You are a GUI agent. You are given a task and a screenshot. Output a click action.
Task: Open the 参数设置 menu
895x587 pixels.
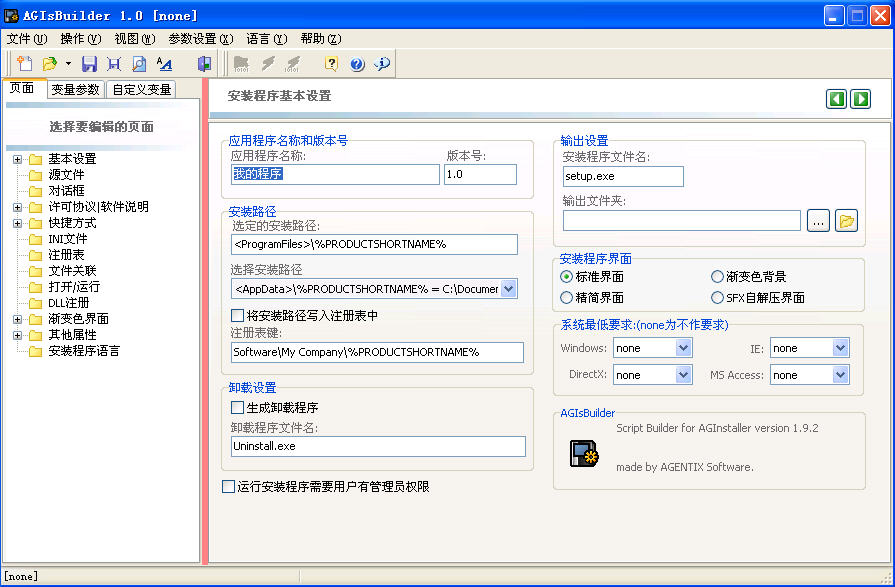(x=200, y=39)
